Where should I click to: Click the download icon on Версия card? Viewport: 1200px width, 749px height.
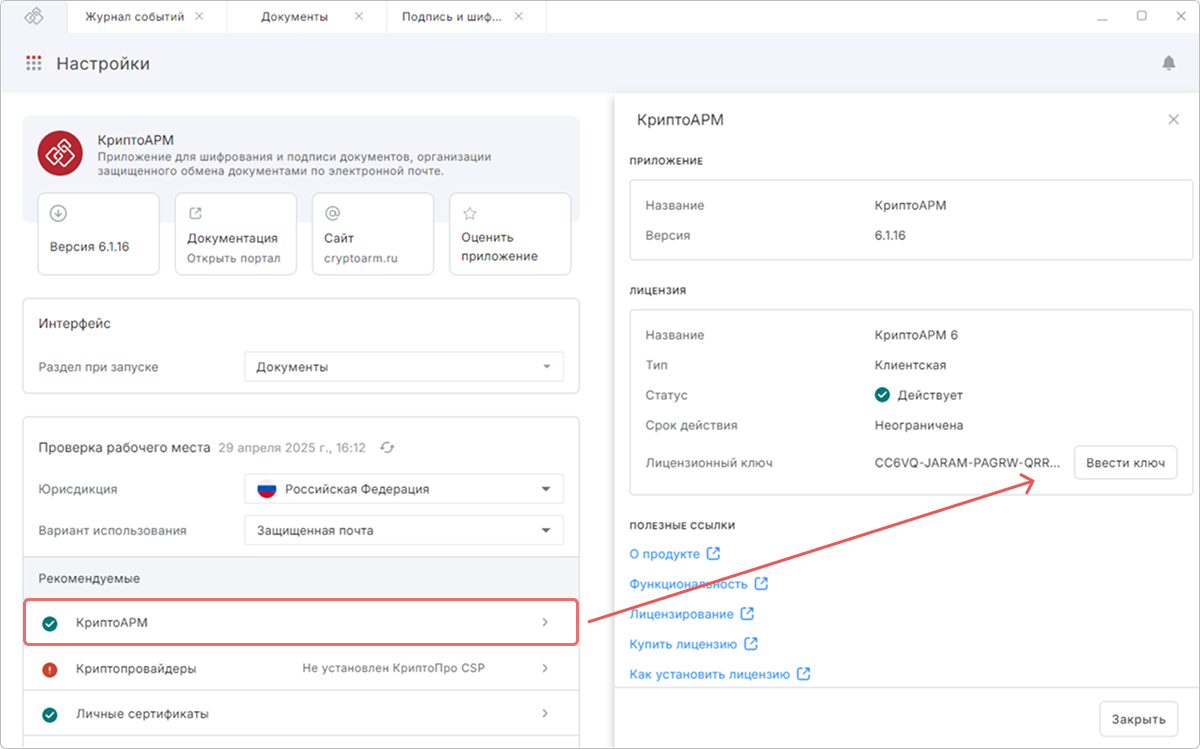58,213
